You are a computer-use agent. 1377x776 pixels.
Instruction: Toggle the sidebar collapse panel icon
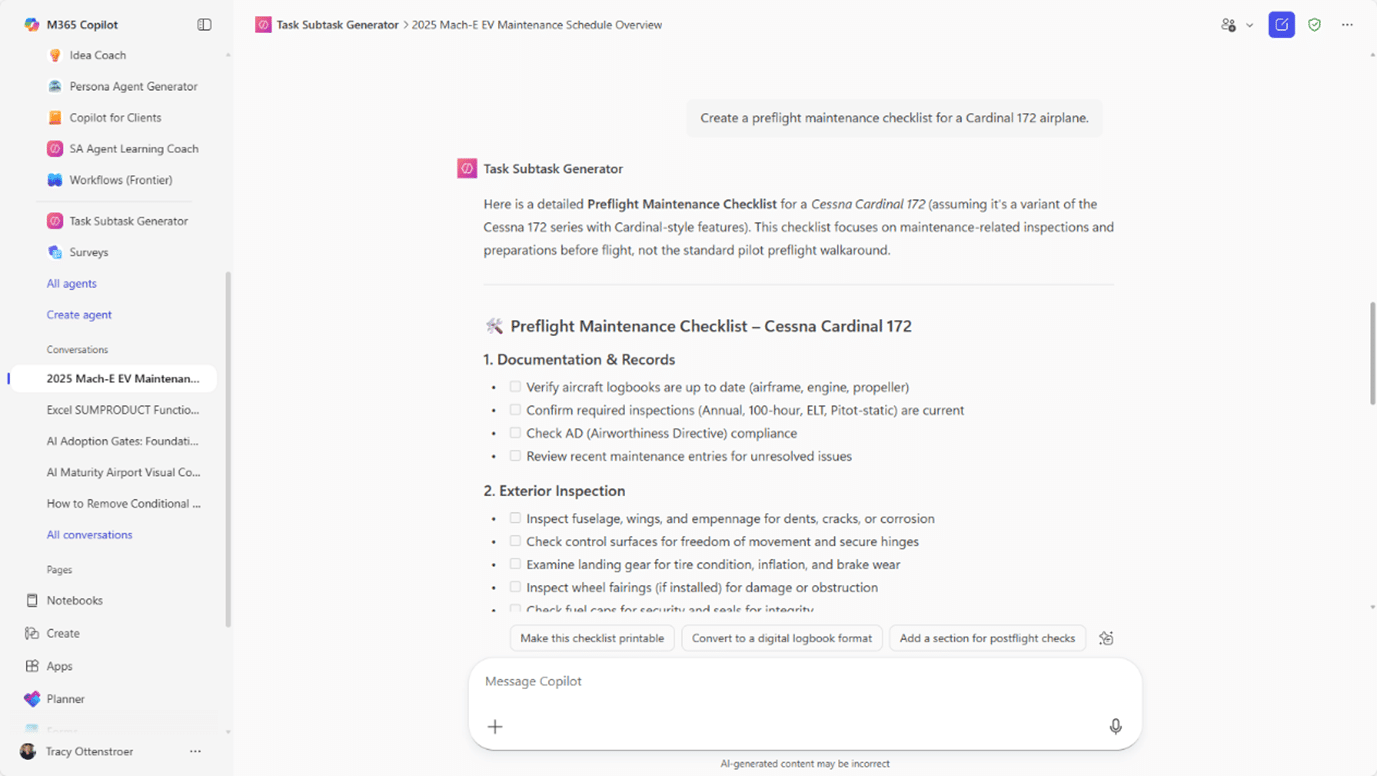point(204,25)
